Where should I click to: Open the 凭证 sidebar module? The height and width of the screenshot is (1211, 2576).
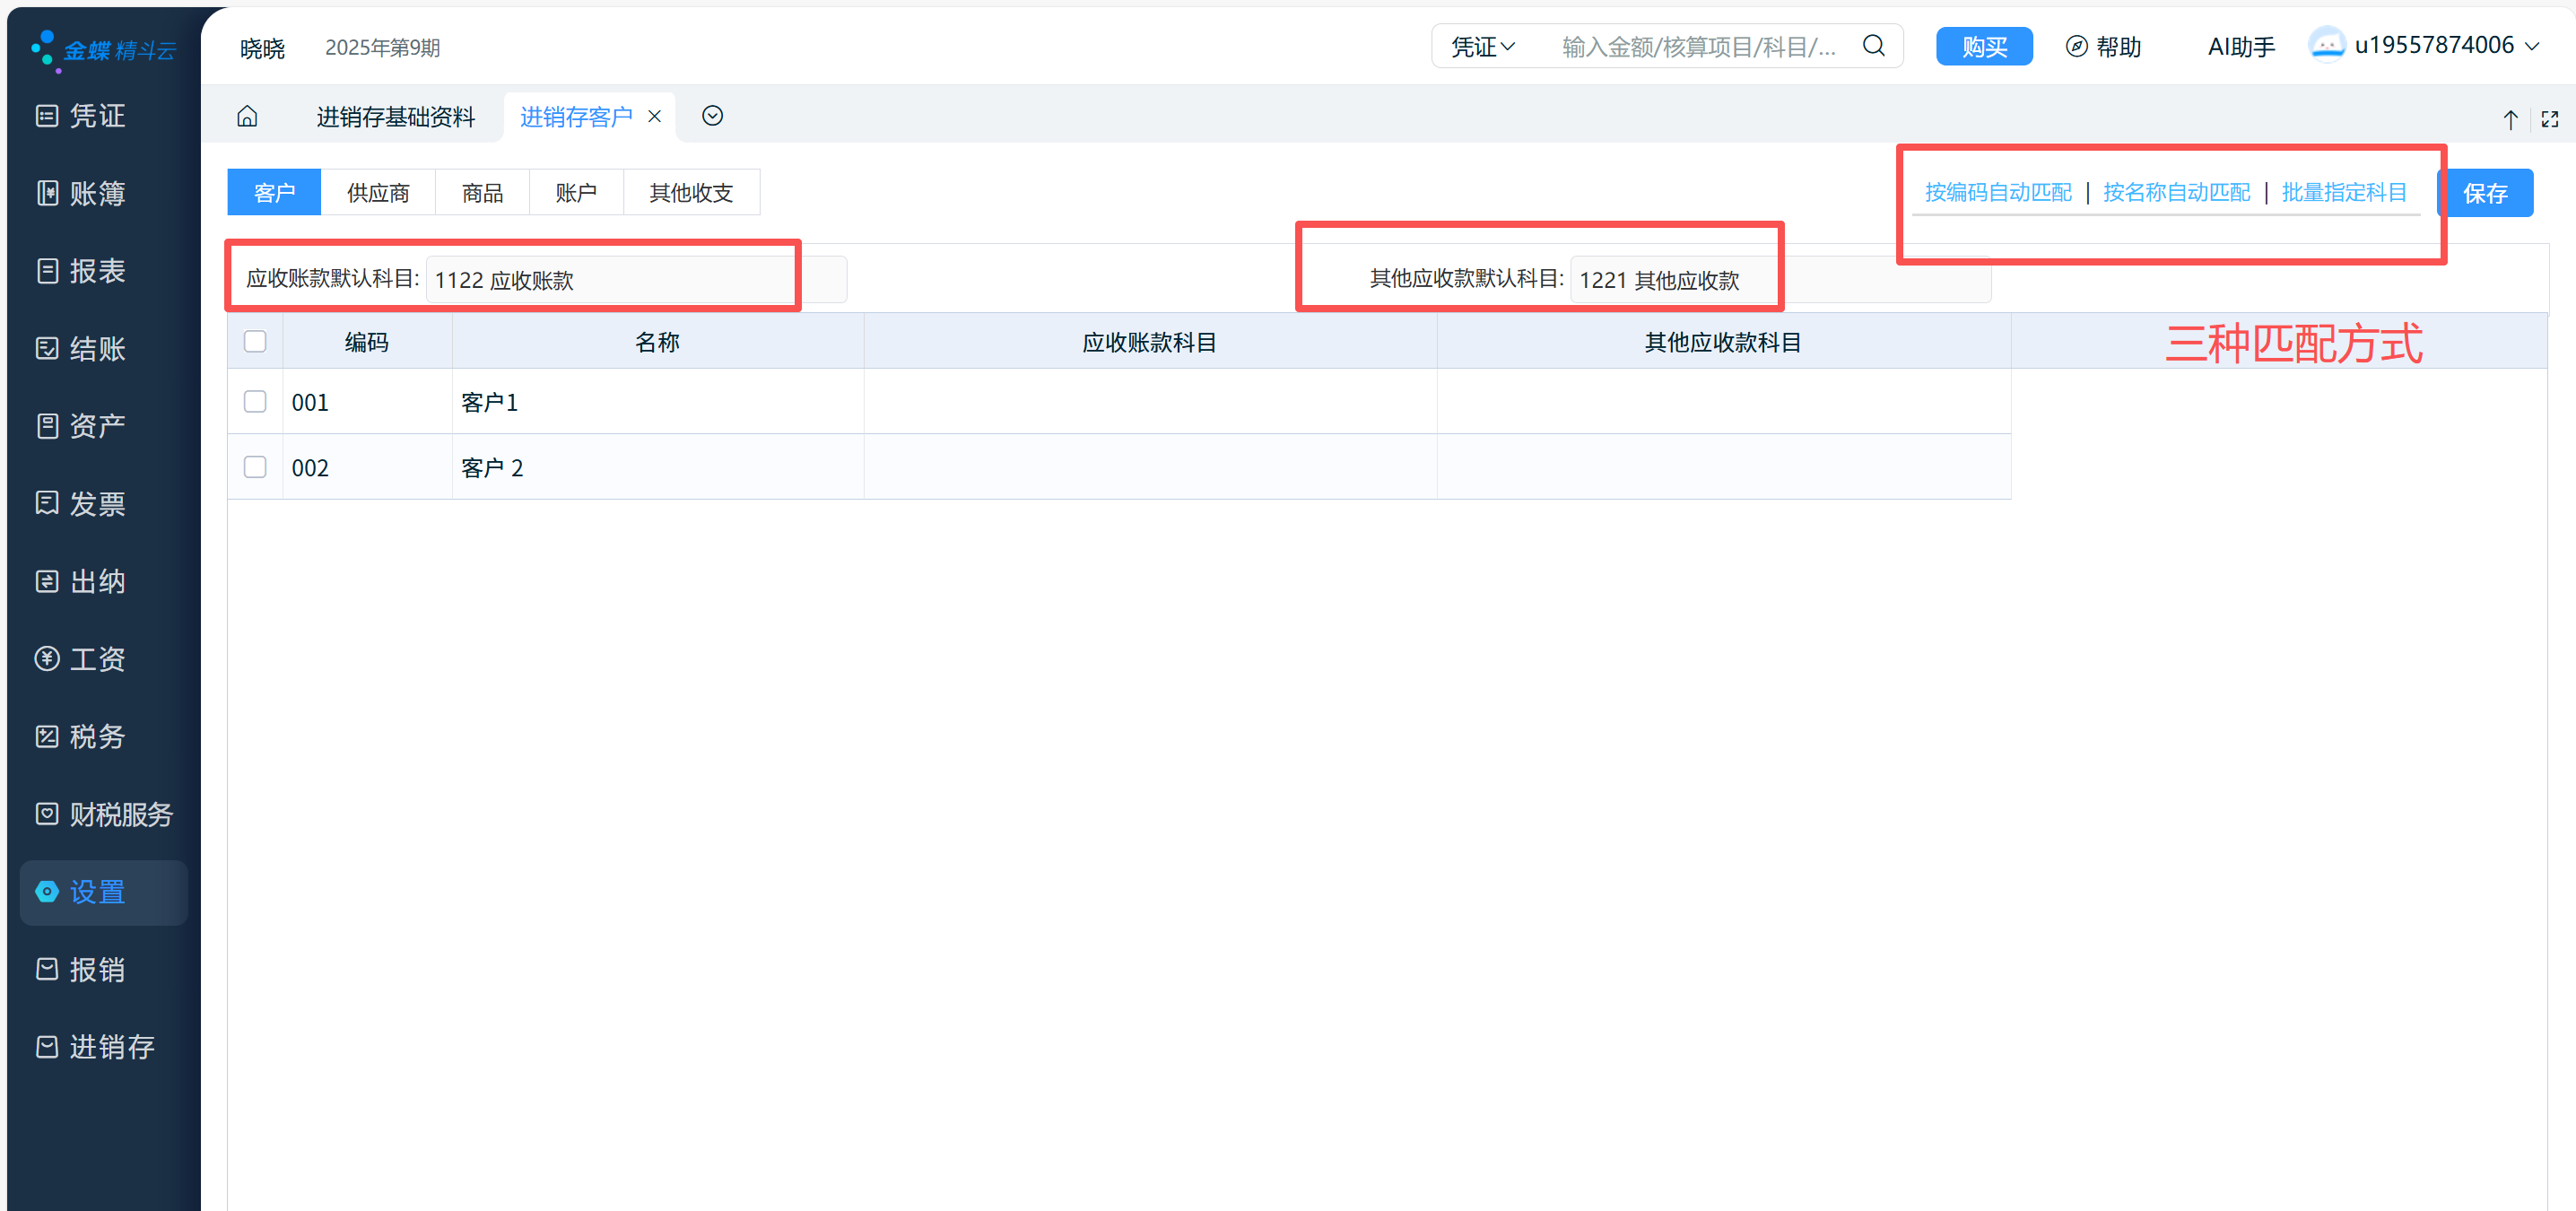pos(97,116)
